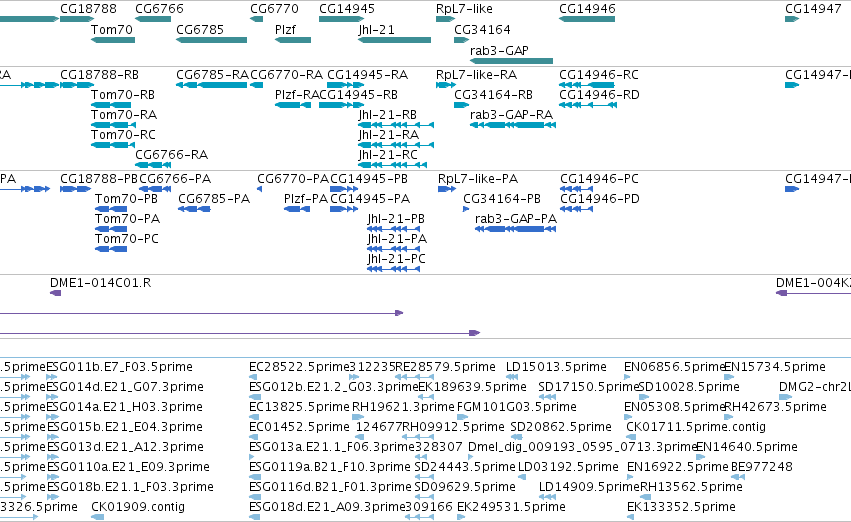
Task: Select protein label Plzf-PA
Action: (306, 199)
